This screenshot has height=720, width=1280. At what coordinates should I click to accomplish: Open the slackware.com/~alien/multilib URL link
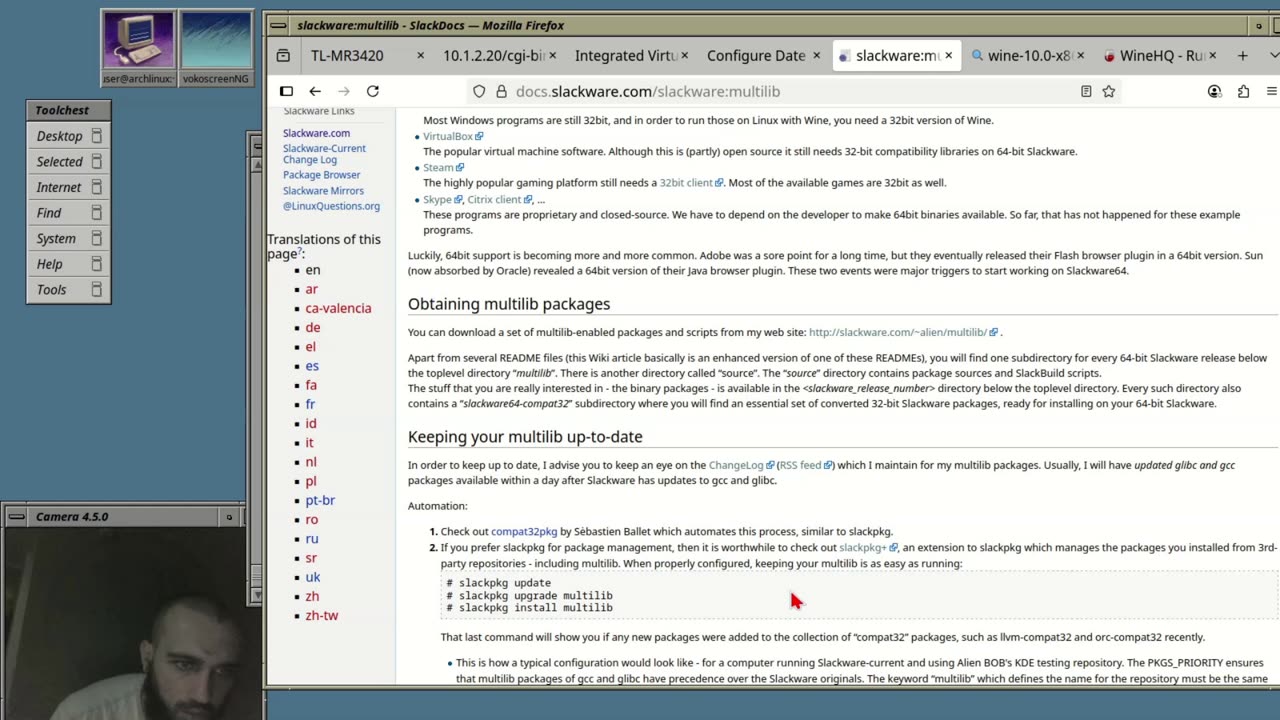pyautogui.click(x=902, y=332)
